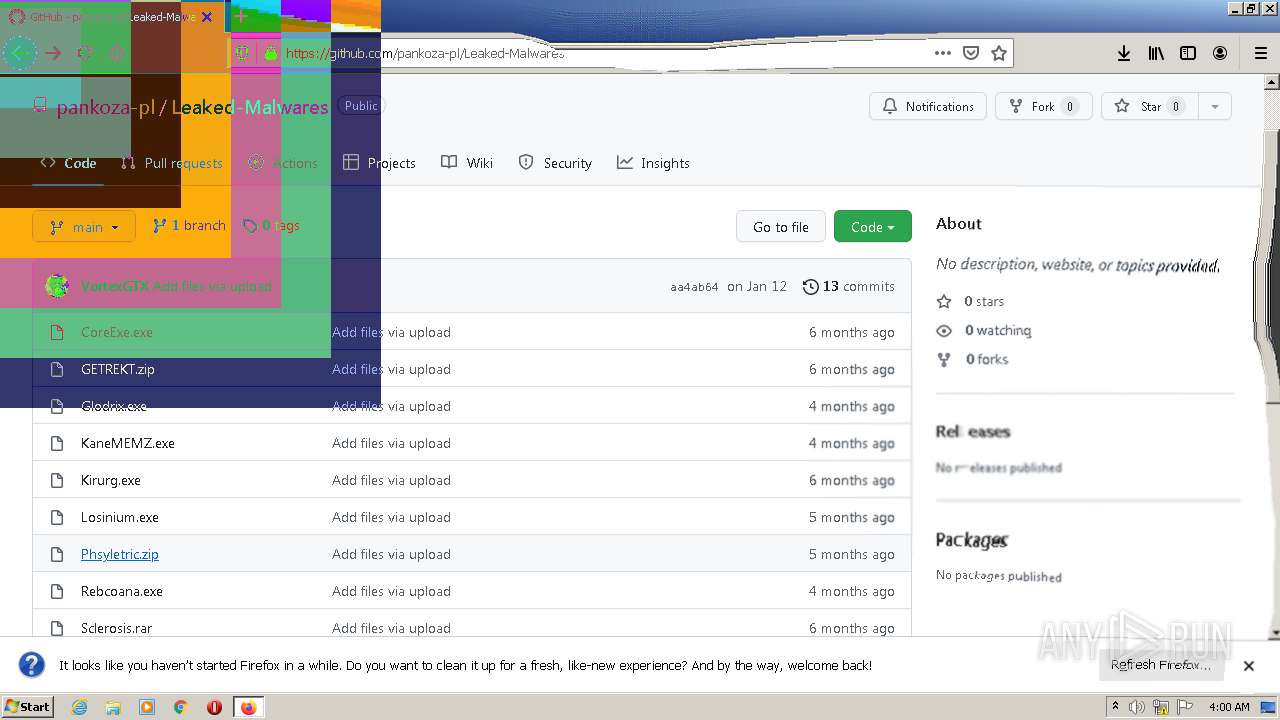Expand the green Code dropdown

click(x=872, y=226)
